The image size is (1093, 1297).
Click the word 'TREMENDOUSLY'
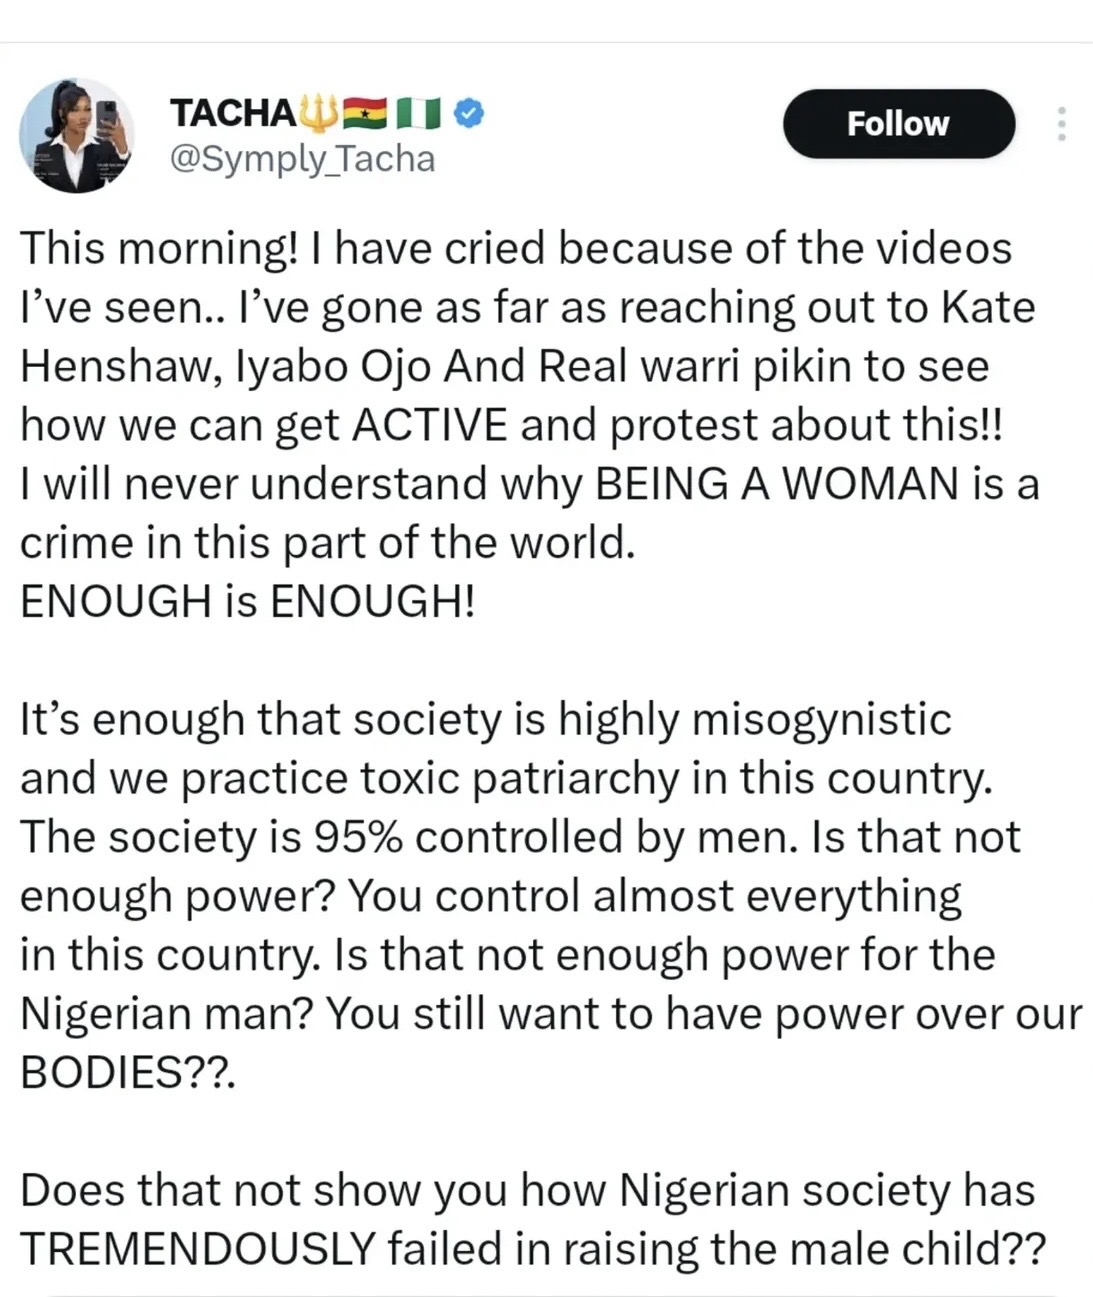click(x=197, y=1249)
